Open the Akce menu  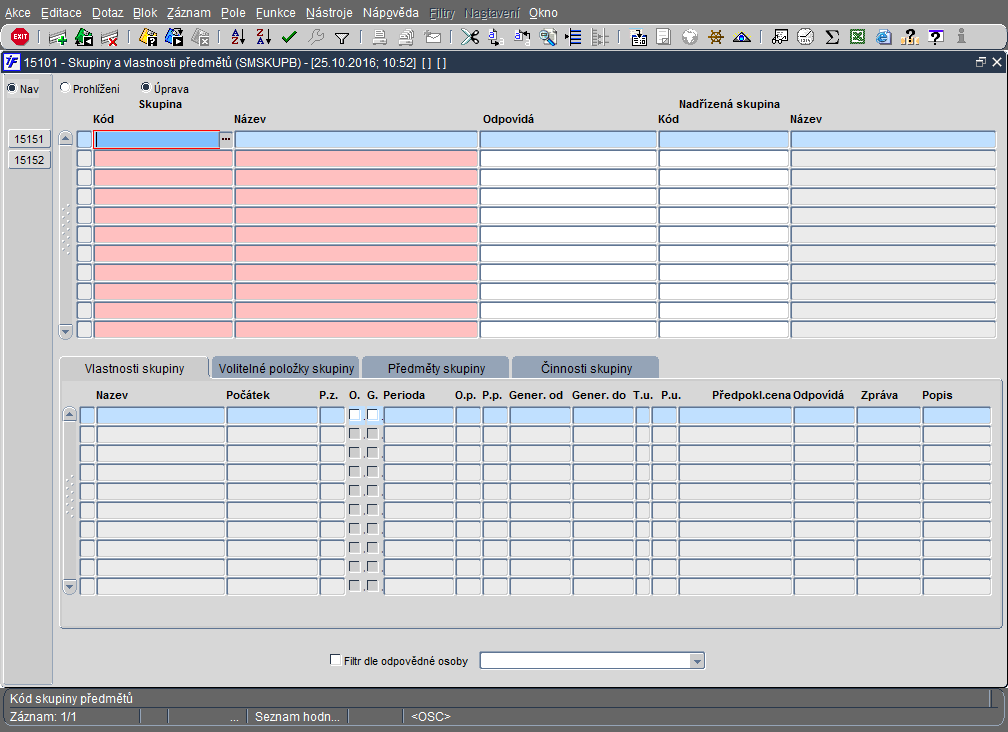tap(17, 13)
